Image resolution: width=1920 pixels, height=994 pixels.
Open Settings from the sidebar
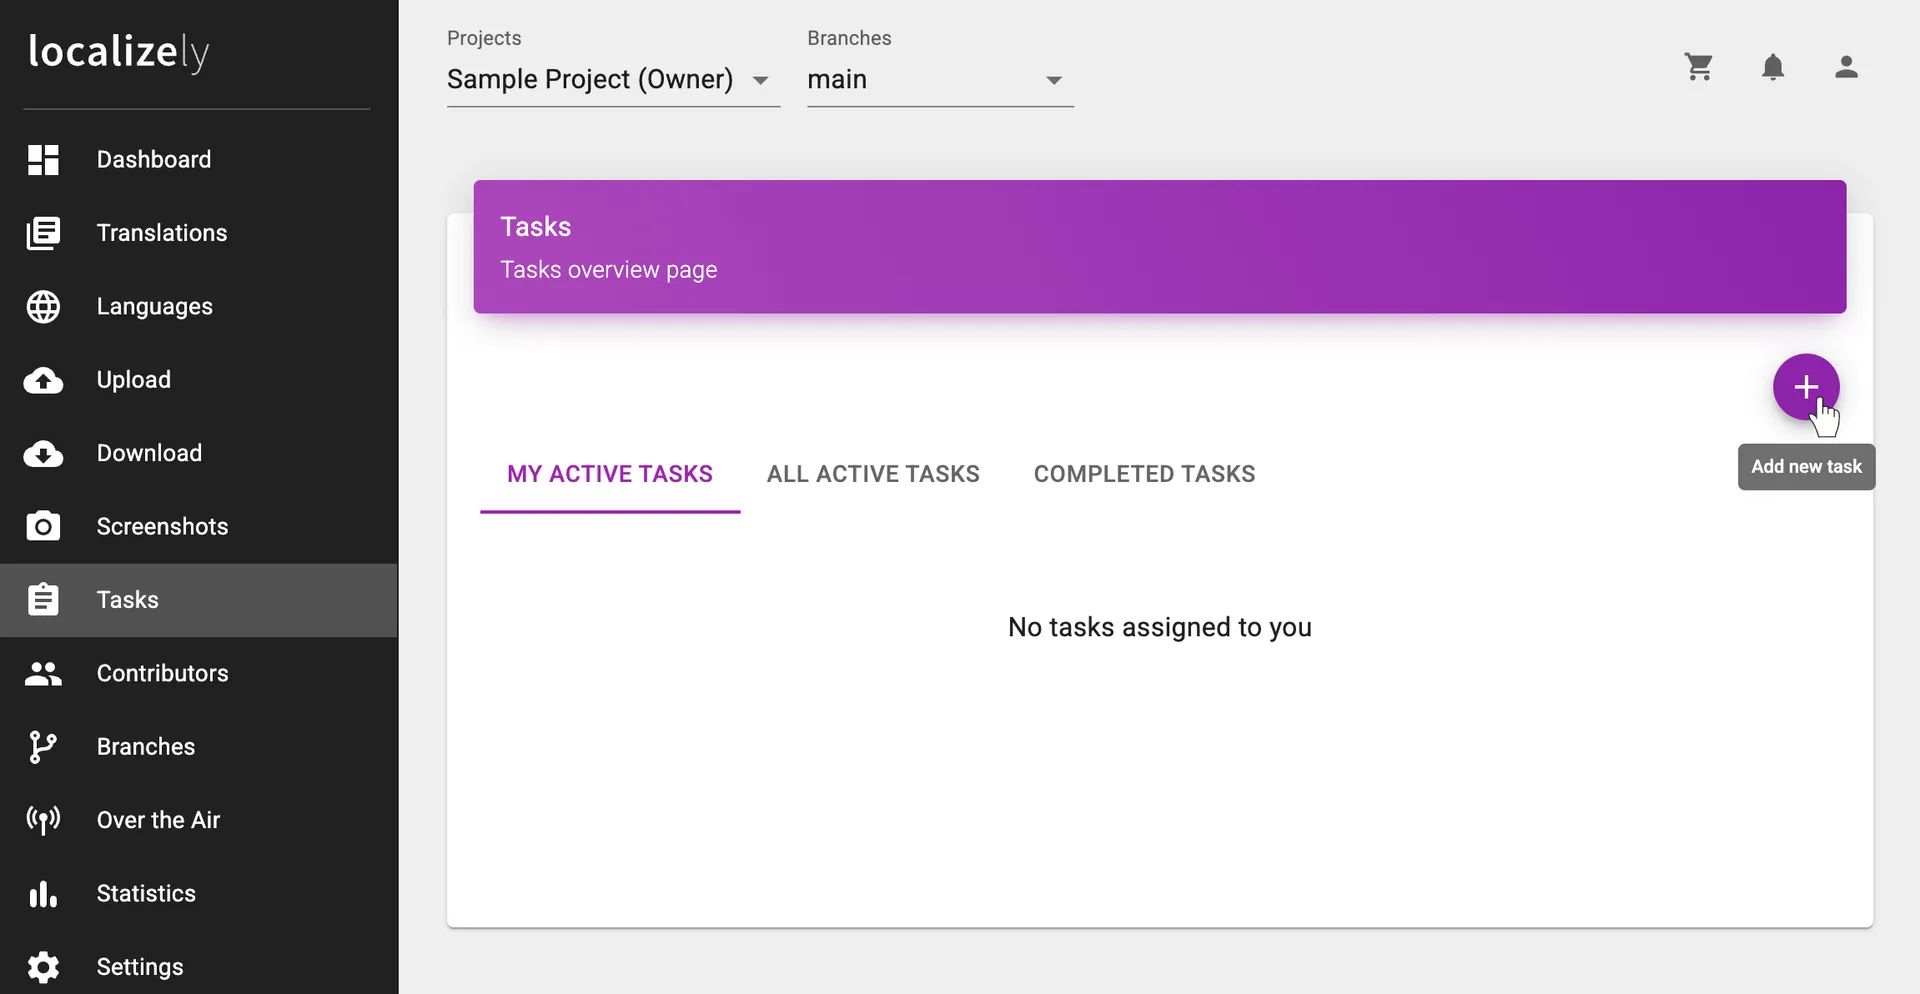click(x=140, y=966)
